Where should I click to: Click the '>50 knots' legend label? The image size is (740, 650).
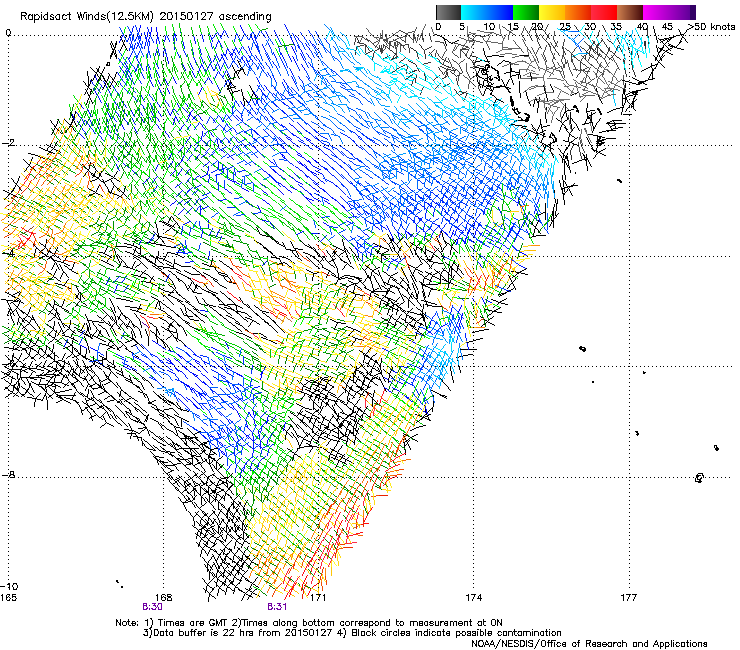click(711, 26)
